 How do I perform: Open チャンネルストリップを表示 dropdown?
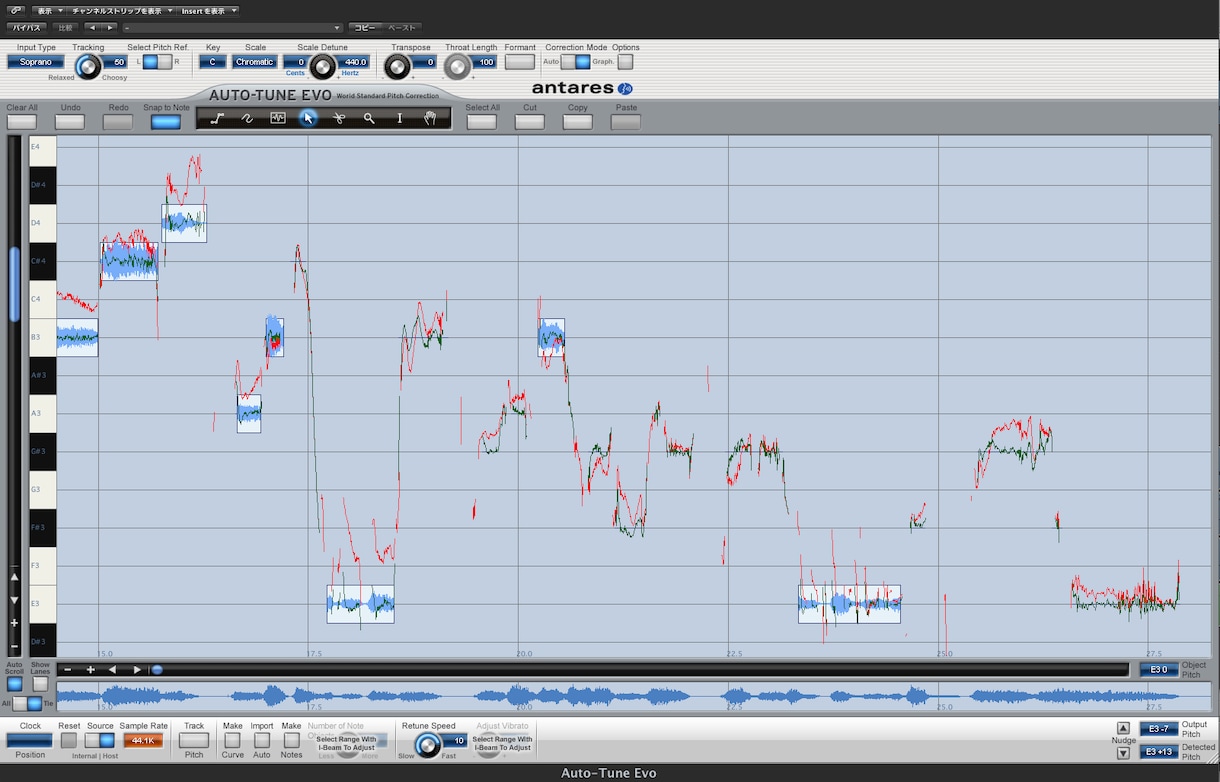click(121, 11)
